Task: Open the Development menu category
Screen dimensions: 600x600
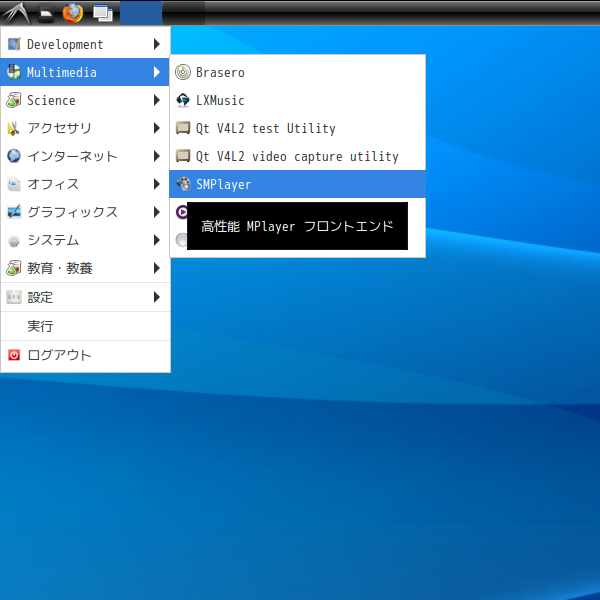Action: (x=85, y=44)
